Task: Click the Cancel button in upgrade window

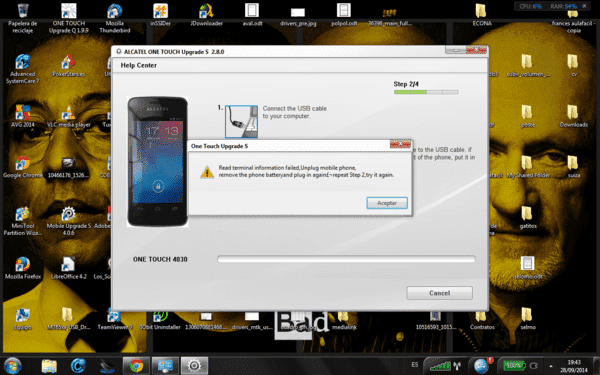Action: 439,293
